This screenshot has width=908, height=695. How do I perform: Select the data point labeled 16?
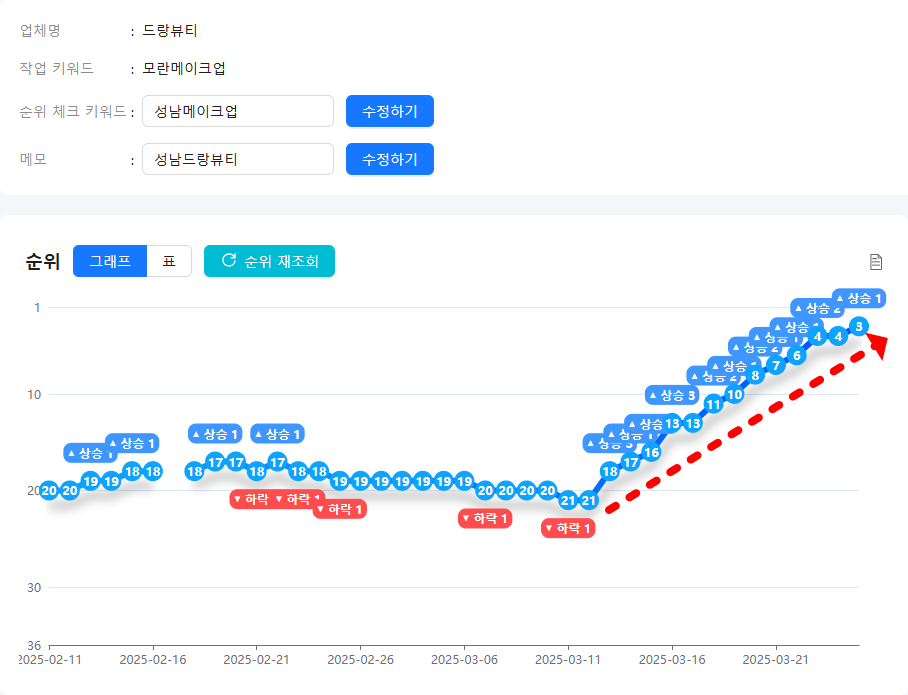(651, 452)
